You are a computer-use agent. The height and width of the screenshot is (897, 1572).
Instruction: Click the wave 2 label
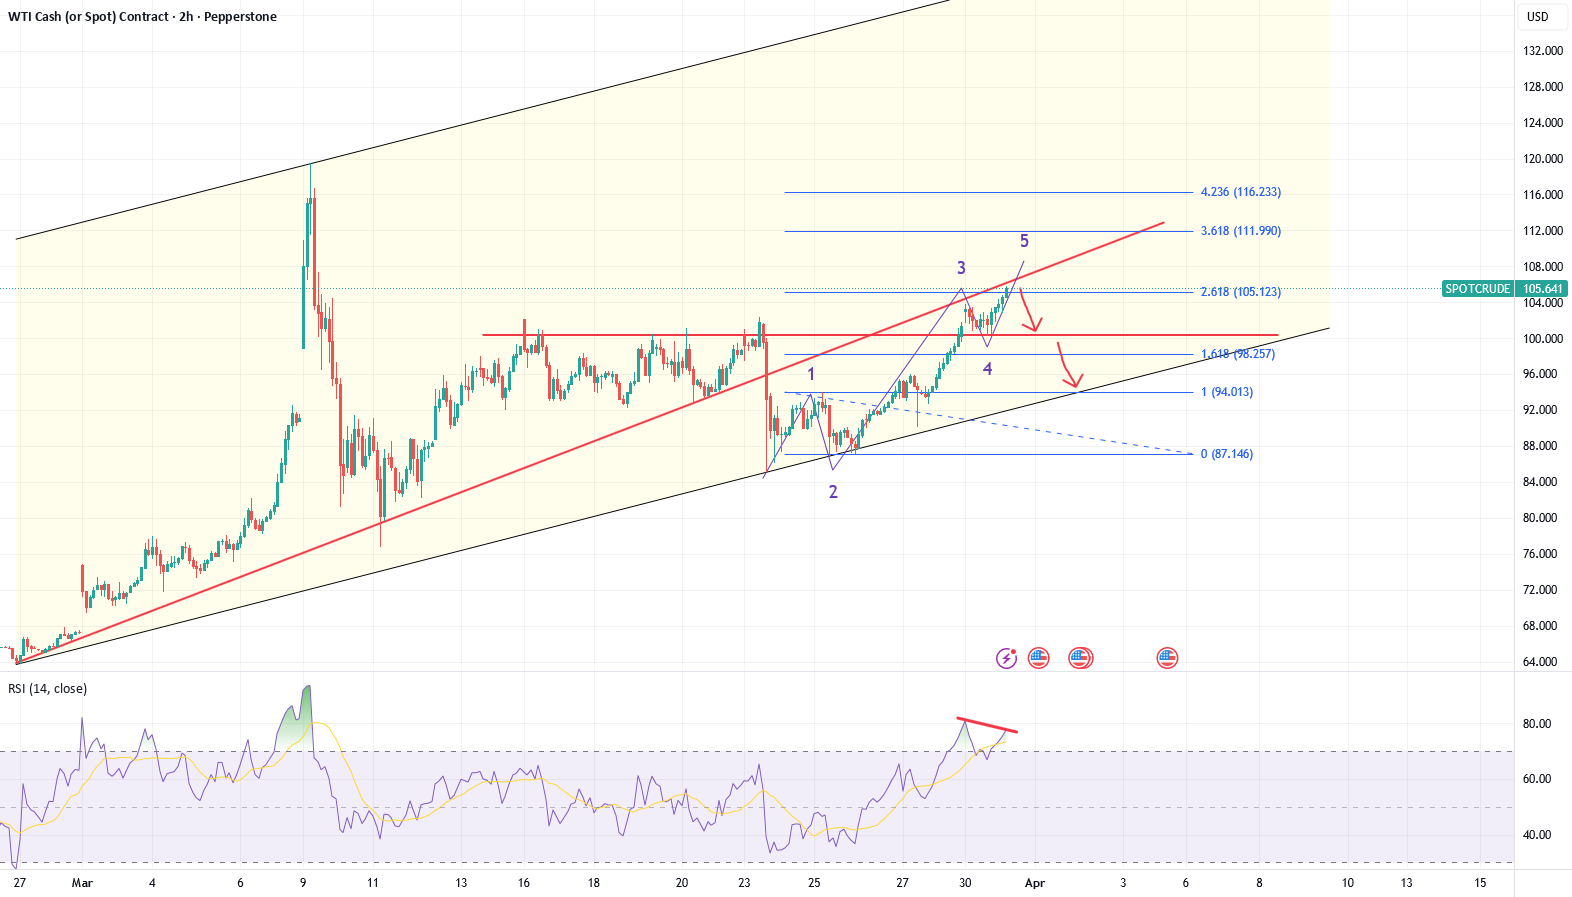tap(833, 492)
